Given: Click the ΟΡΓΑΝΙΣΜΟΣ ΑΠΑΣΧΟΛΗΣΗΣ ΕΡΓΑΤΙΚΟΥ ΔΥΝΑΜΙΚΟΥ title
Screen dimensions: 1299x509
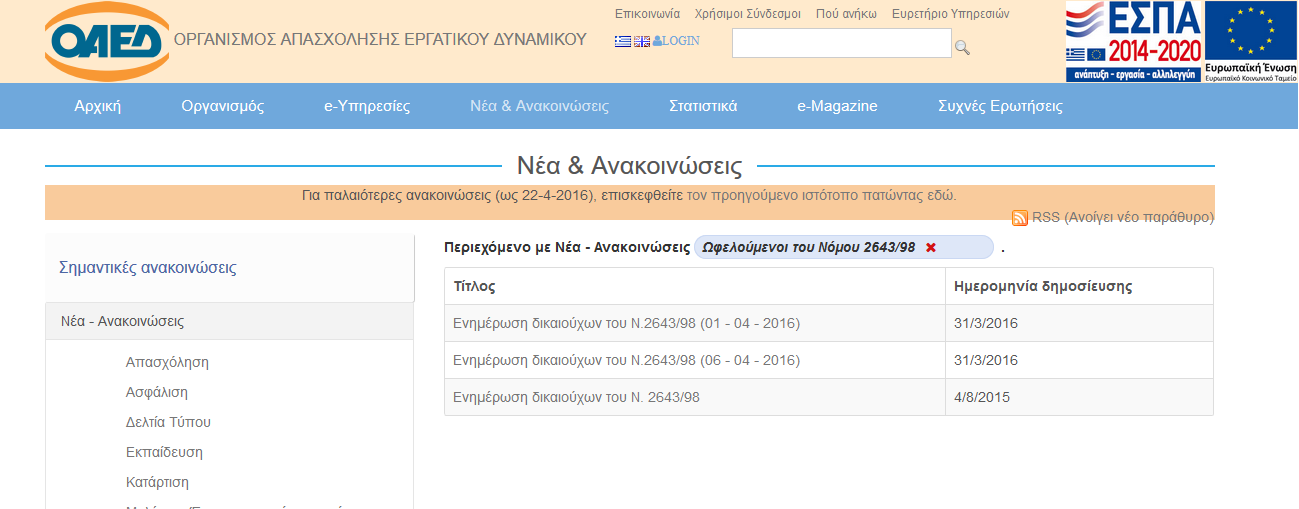Looking at the screenshot, I should point(380,40).
